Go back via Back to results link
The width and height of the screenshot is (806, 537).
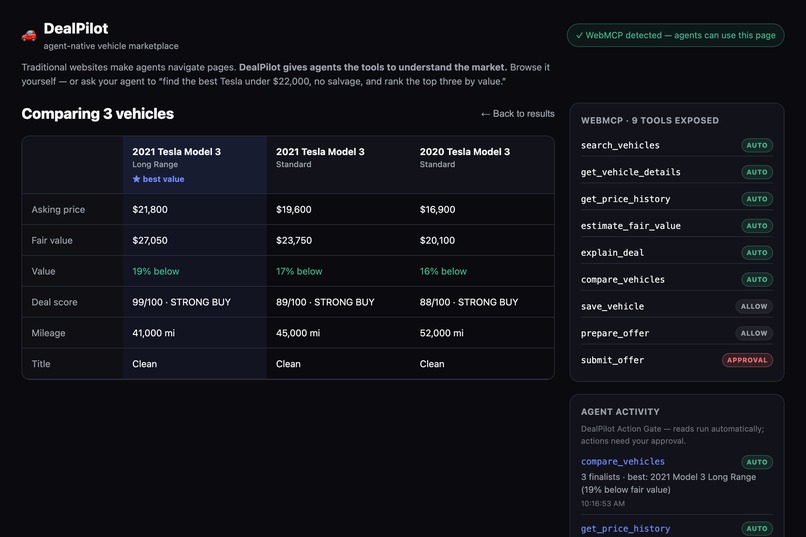(518, 114)
